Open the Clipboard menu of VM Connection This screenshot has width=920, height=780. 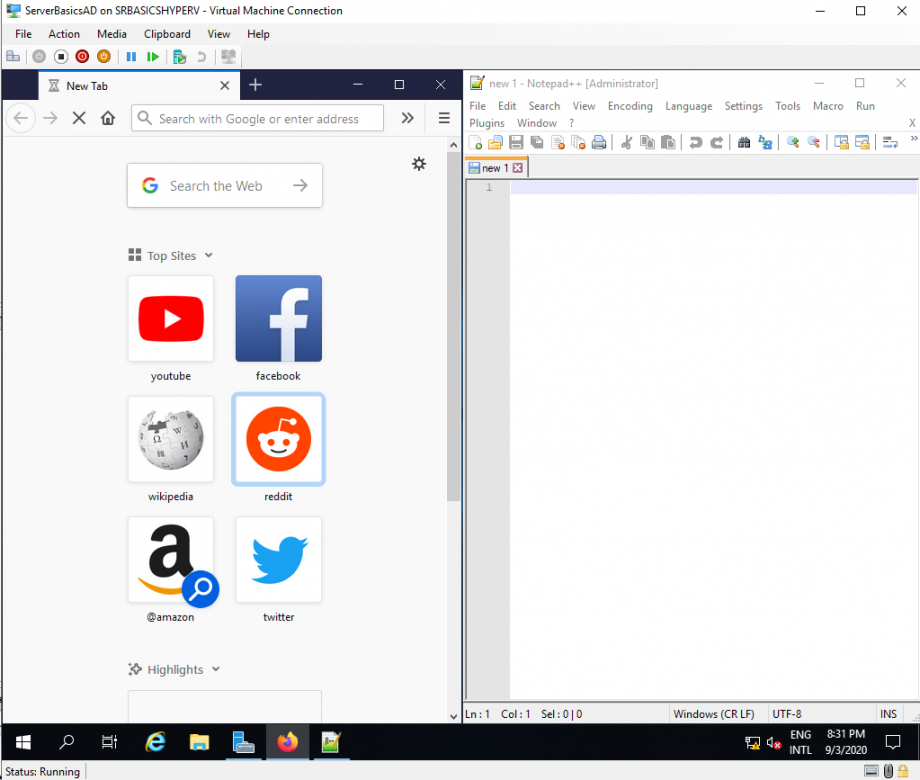[x=167, y=34]
